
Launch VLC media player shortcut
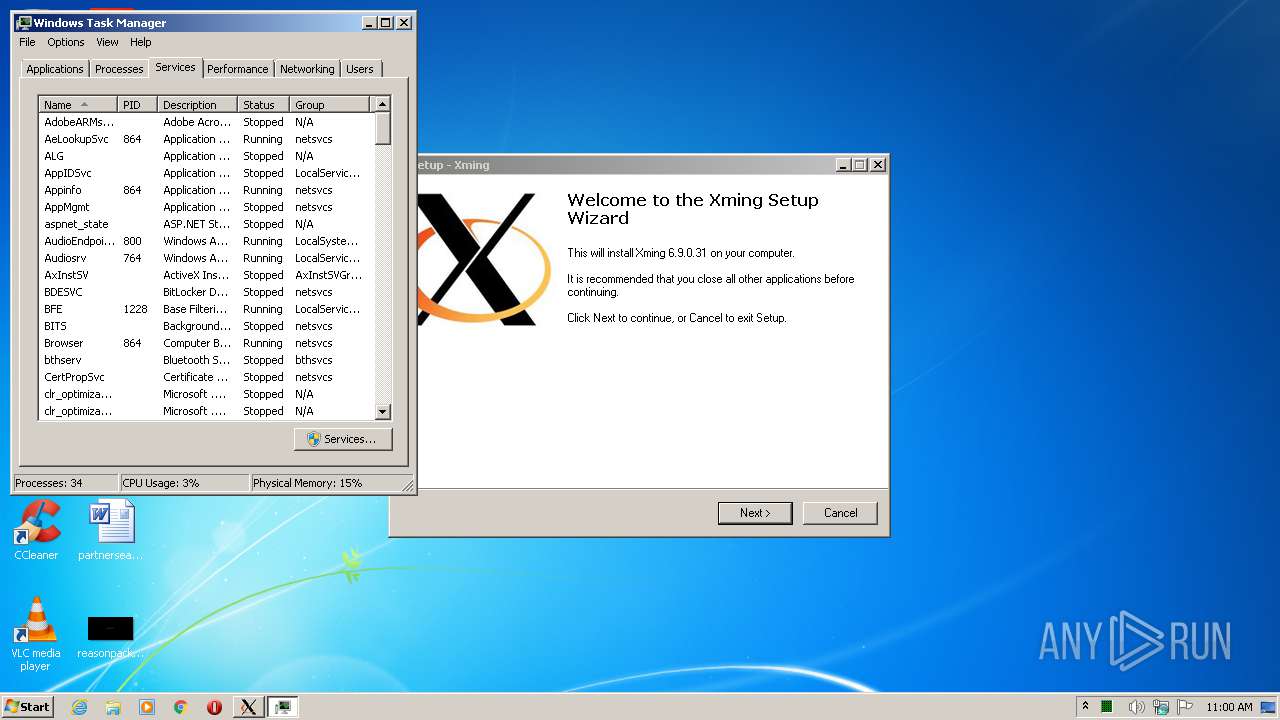[36, 634]
